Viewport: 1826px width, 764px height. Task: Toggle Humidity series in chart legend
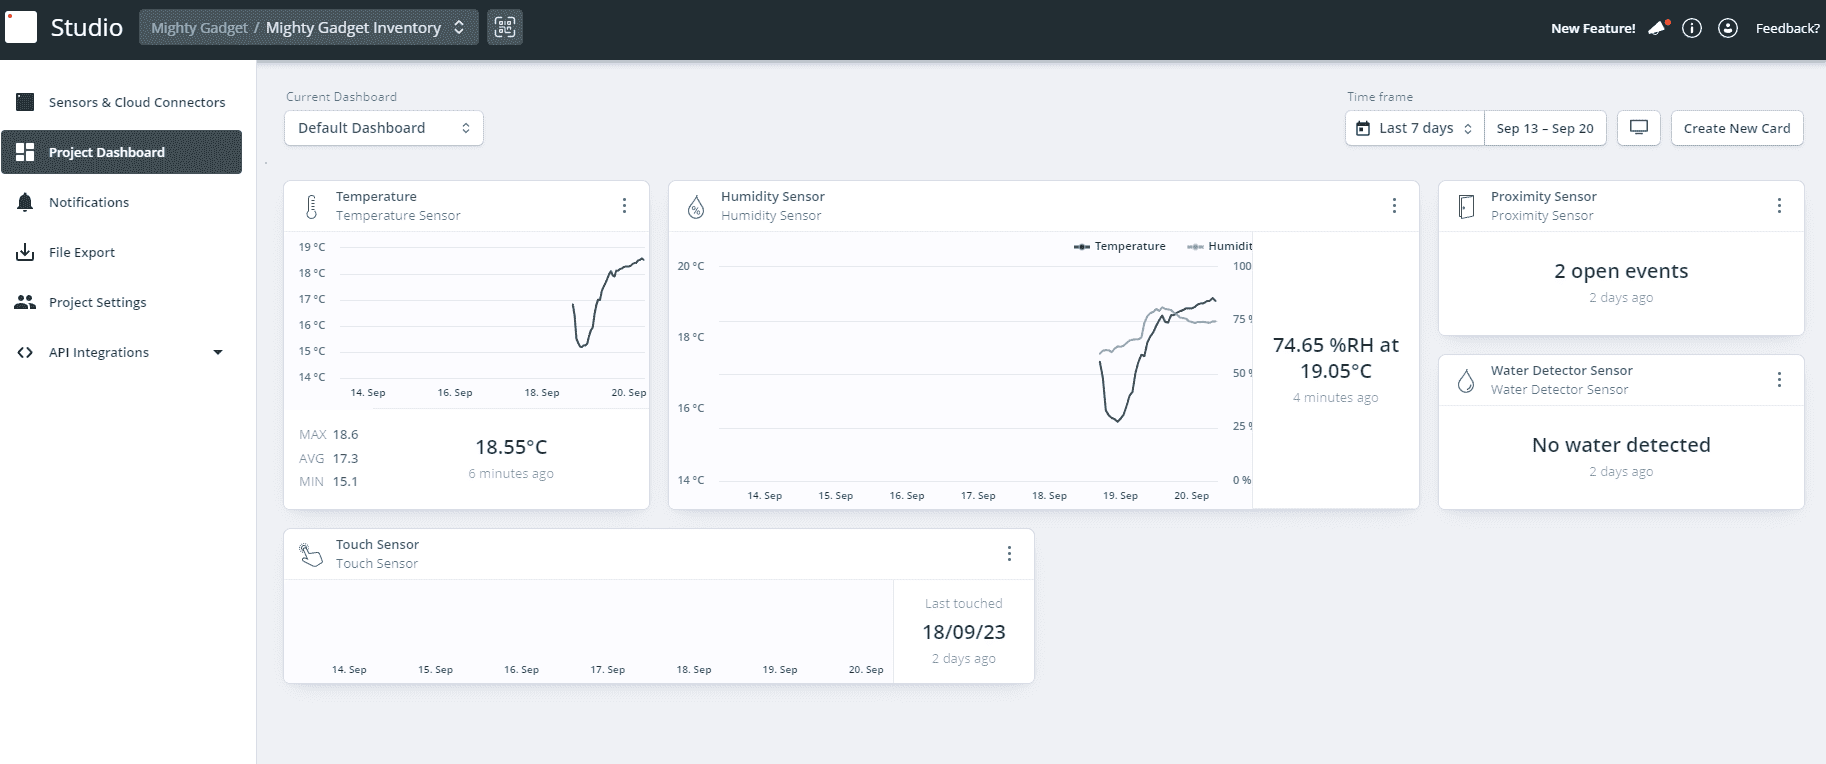click(x=1220, y=246)
